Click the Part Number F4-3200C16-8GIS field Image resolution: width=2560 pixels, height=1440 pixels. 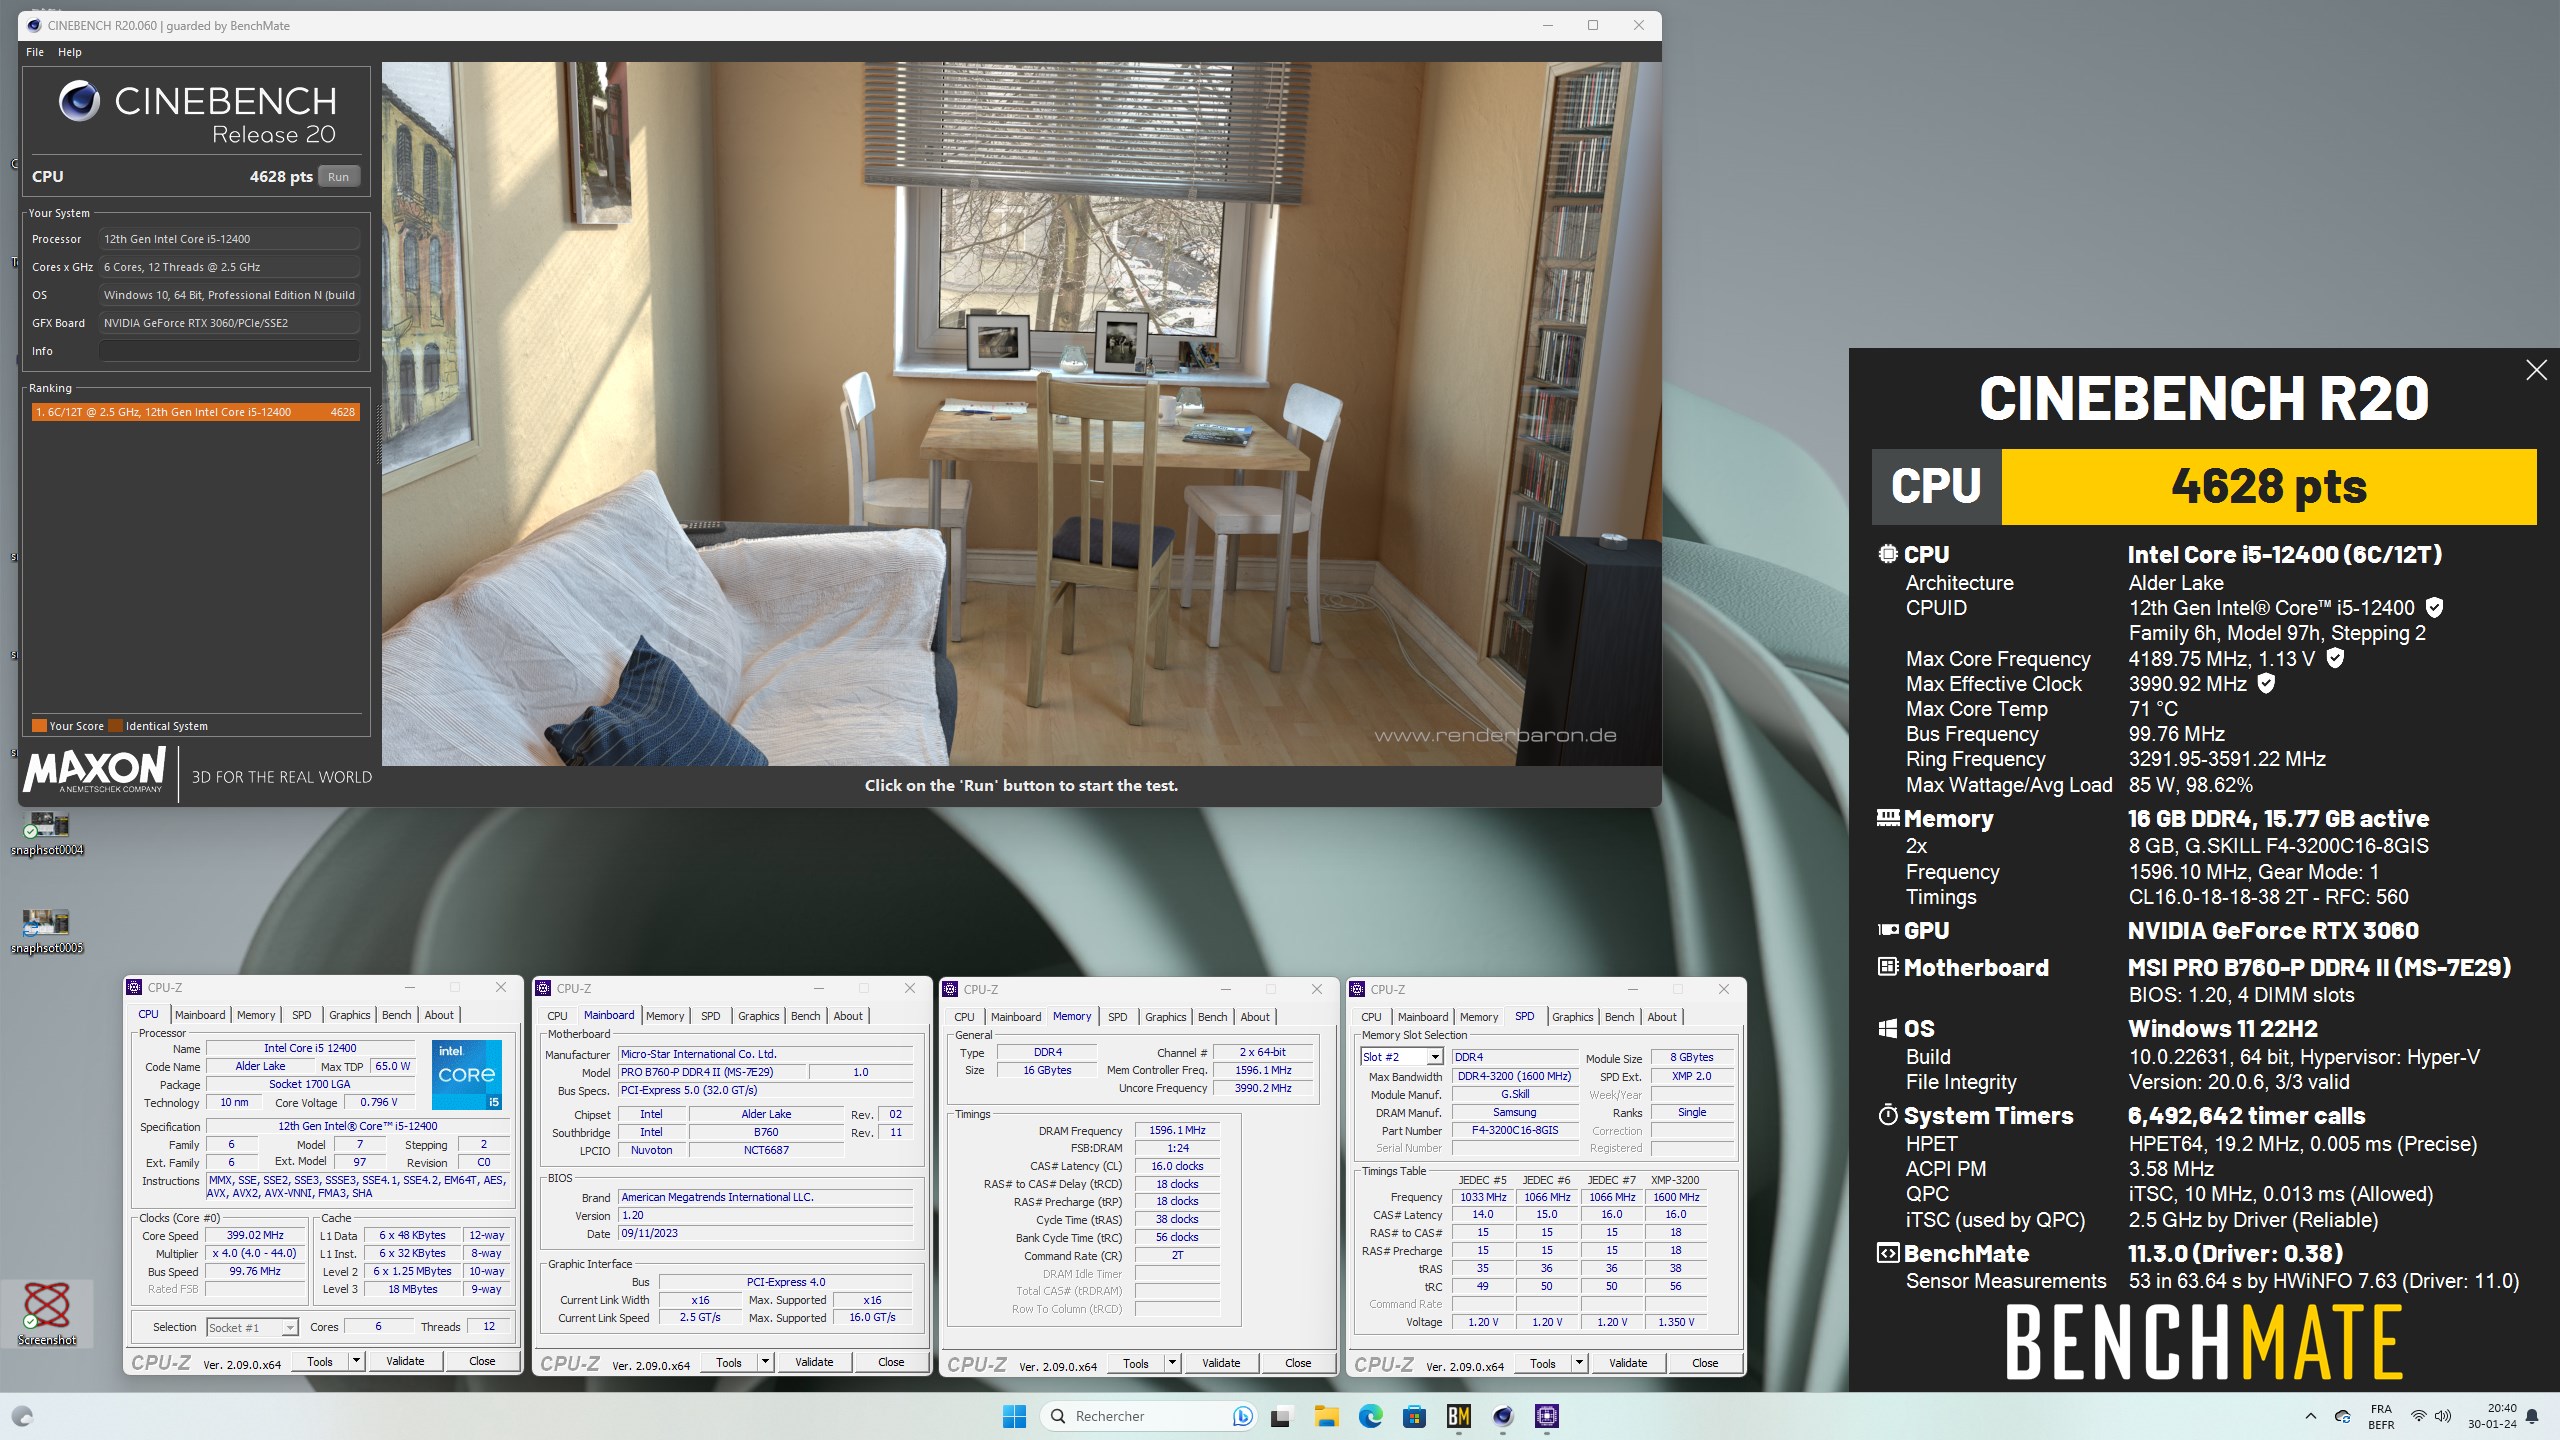(1514, 1130)
